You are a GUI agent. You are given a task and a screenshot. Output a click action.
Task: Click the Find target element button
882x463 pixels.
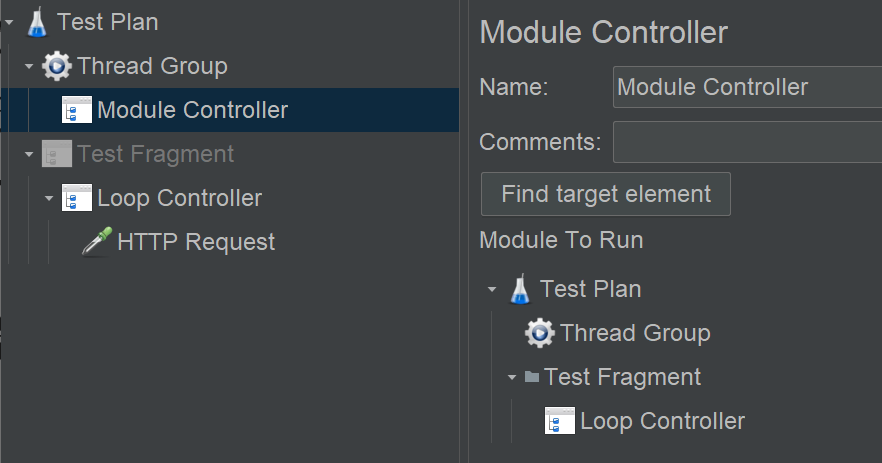pos(606,194)
